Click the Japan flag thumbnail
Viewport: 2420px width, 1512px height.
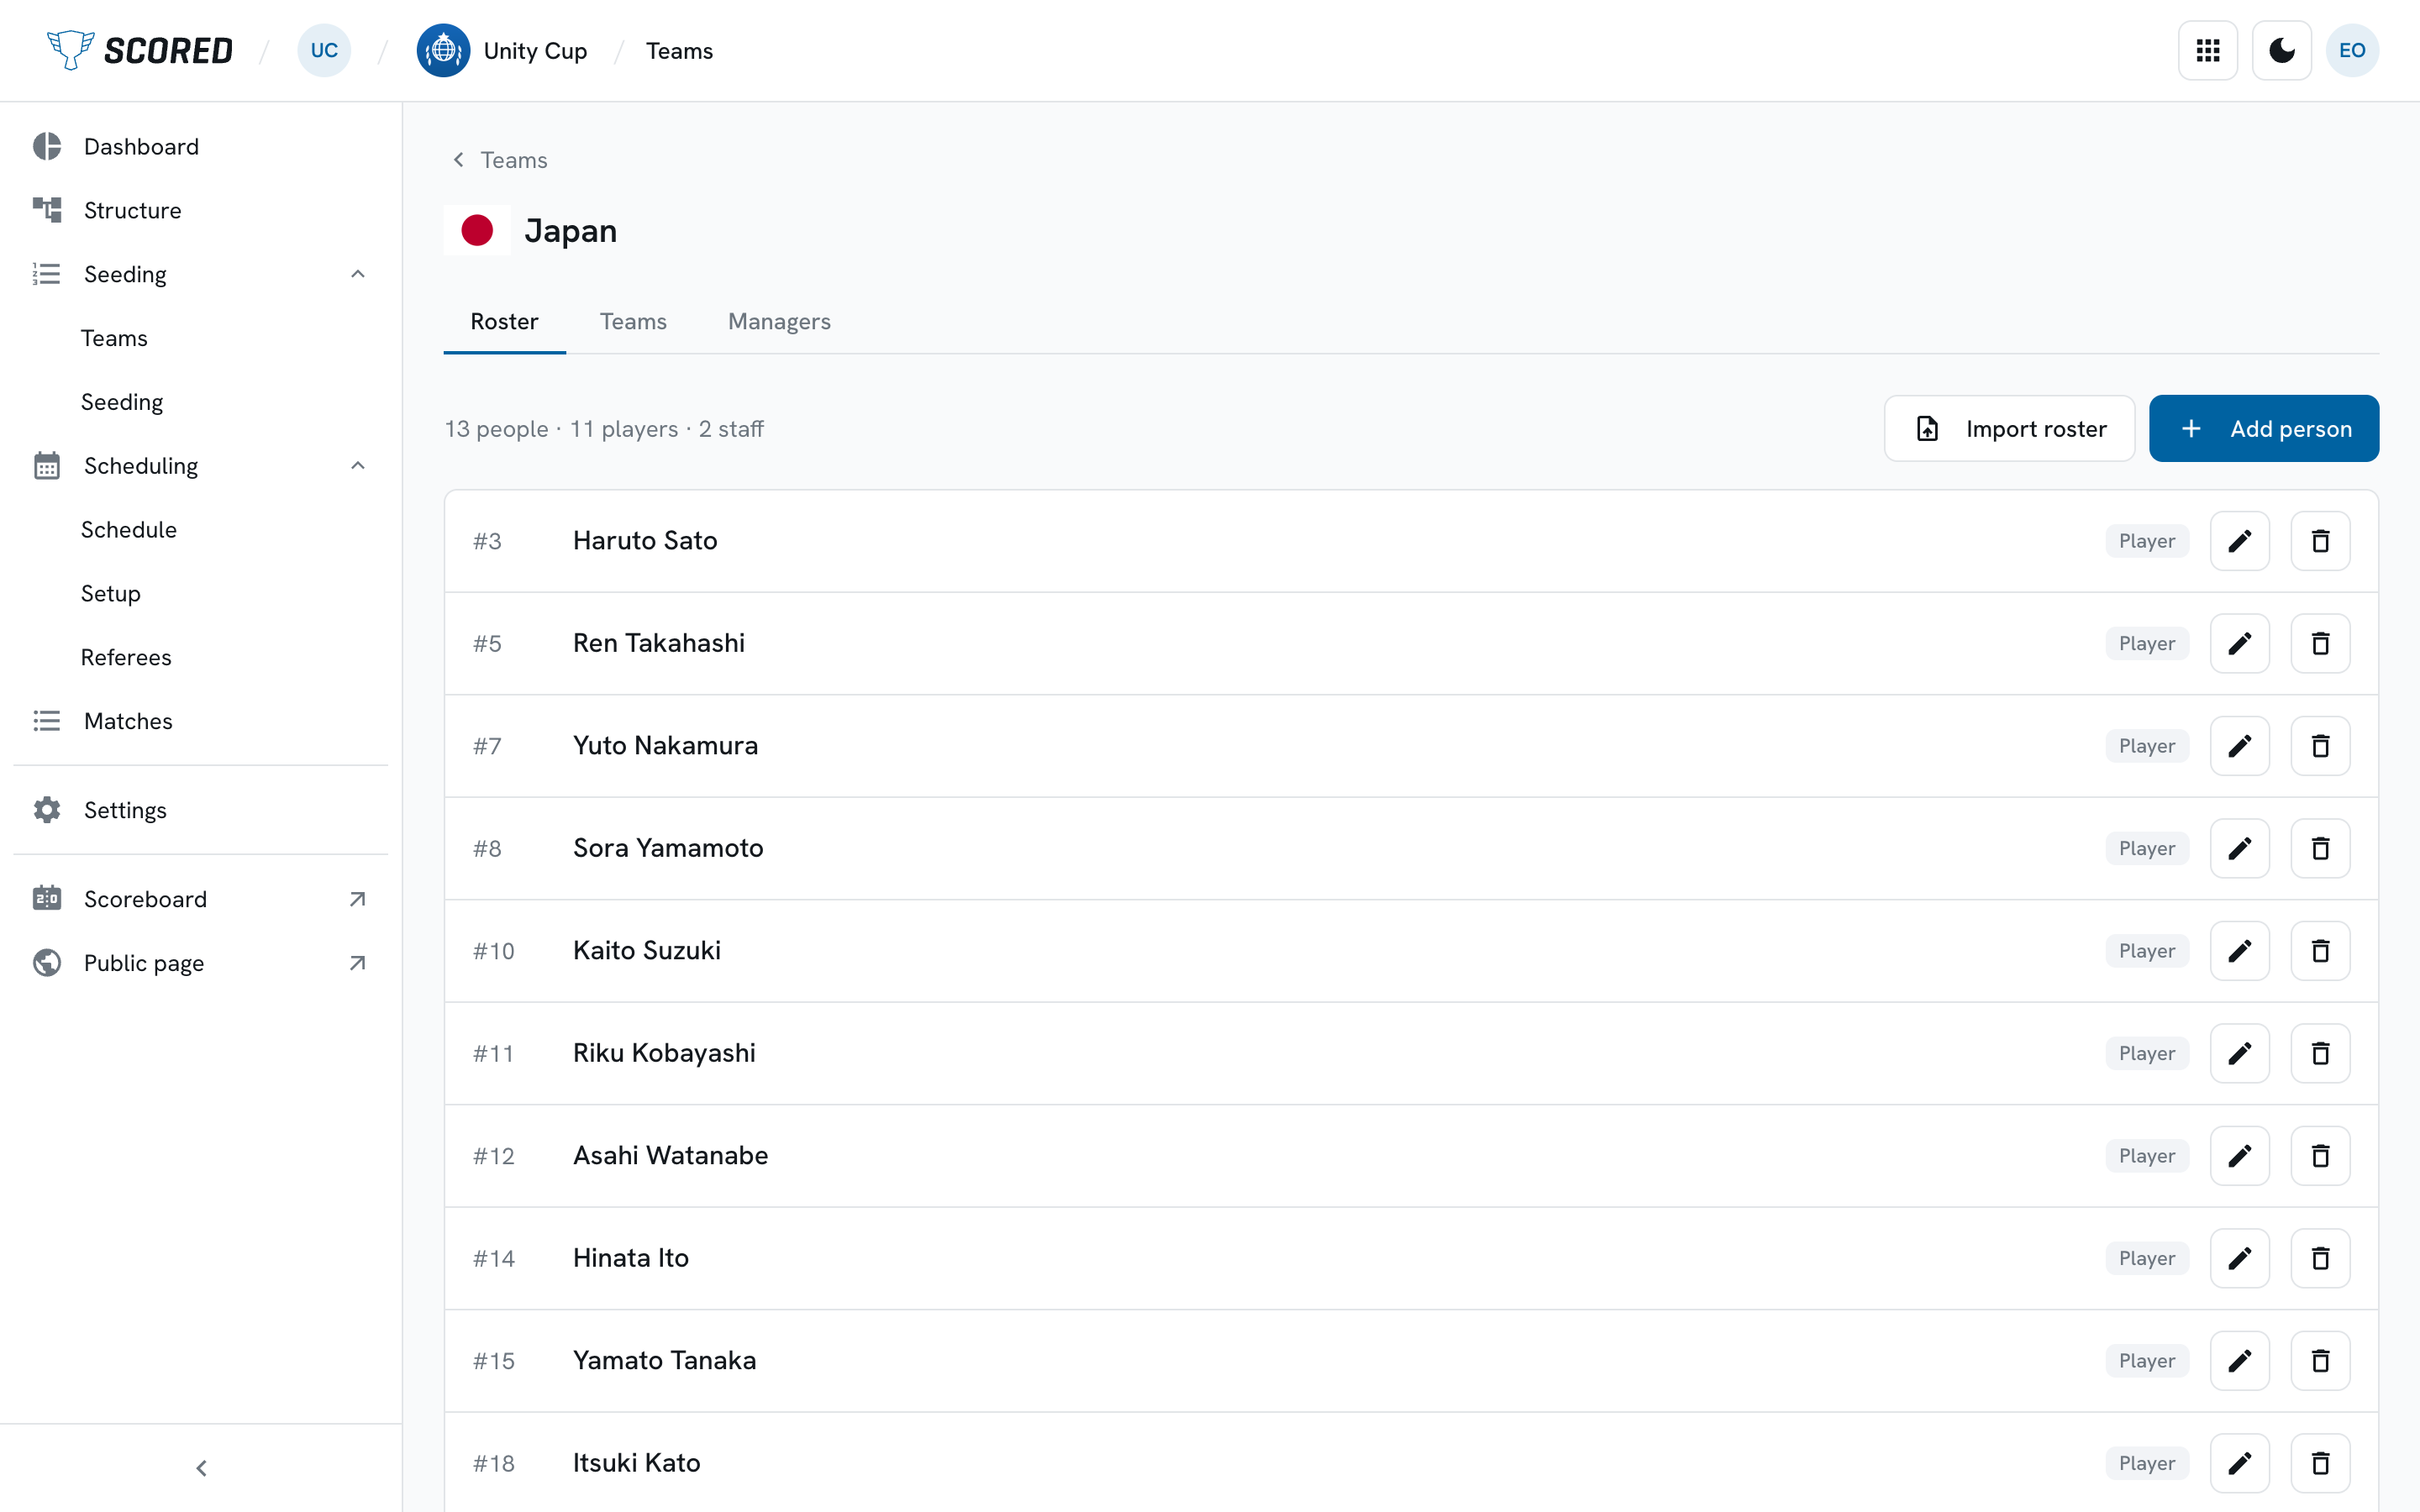pos(477,230)
